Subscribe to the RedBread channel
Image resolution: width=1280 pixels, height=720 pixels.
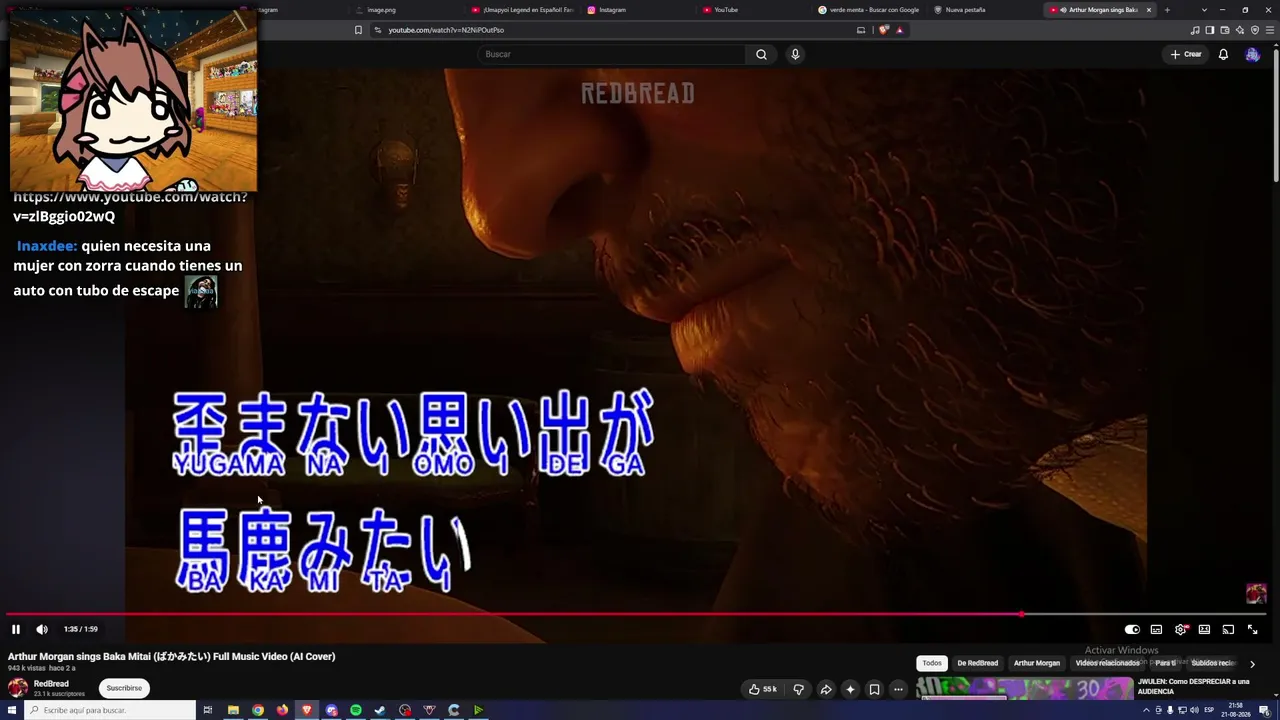click(124, 688)
